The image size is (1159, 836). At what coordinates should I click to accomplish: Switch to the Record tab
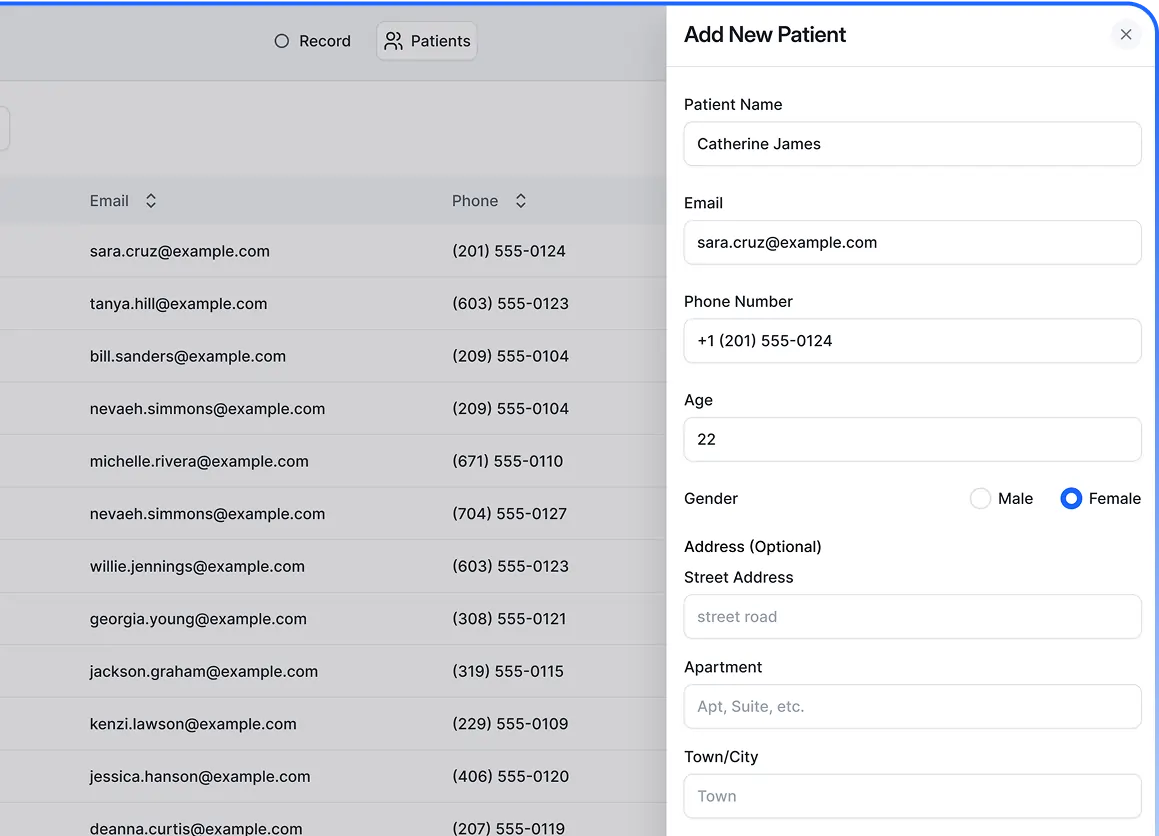313,41
